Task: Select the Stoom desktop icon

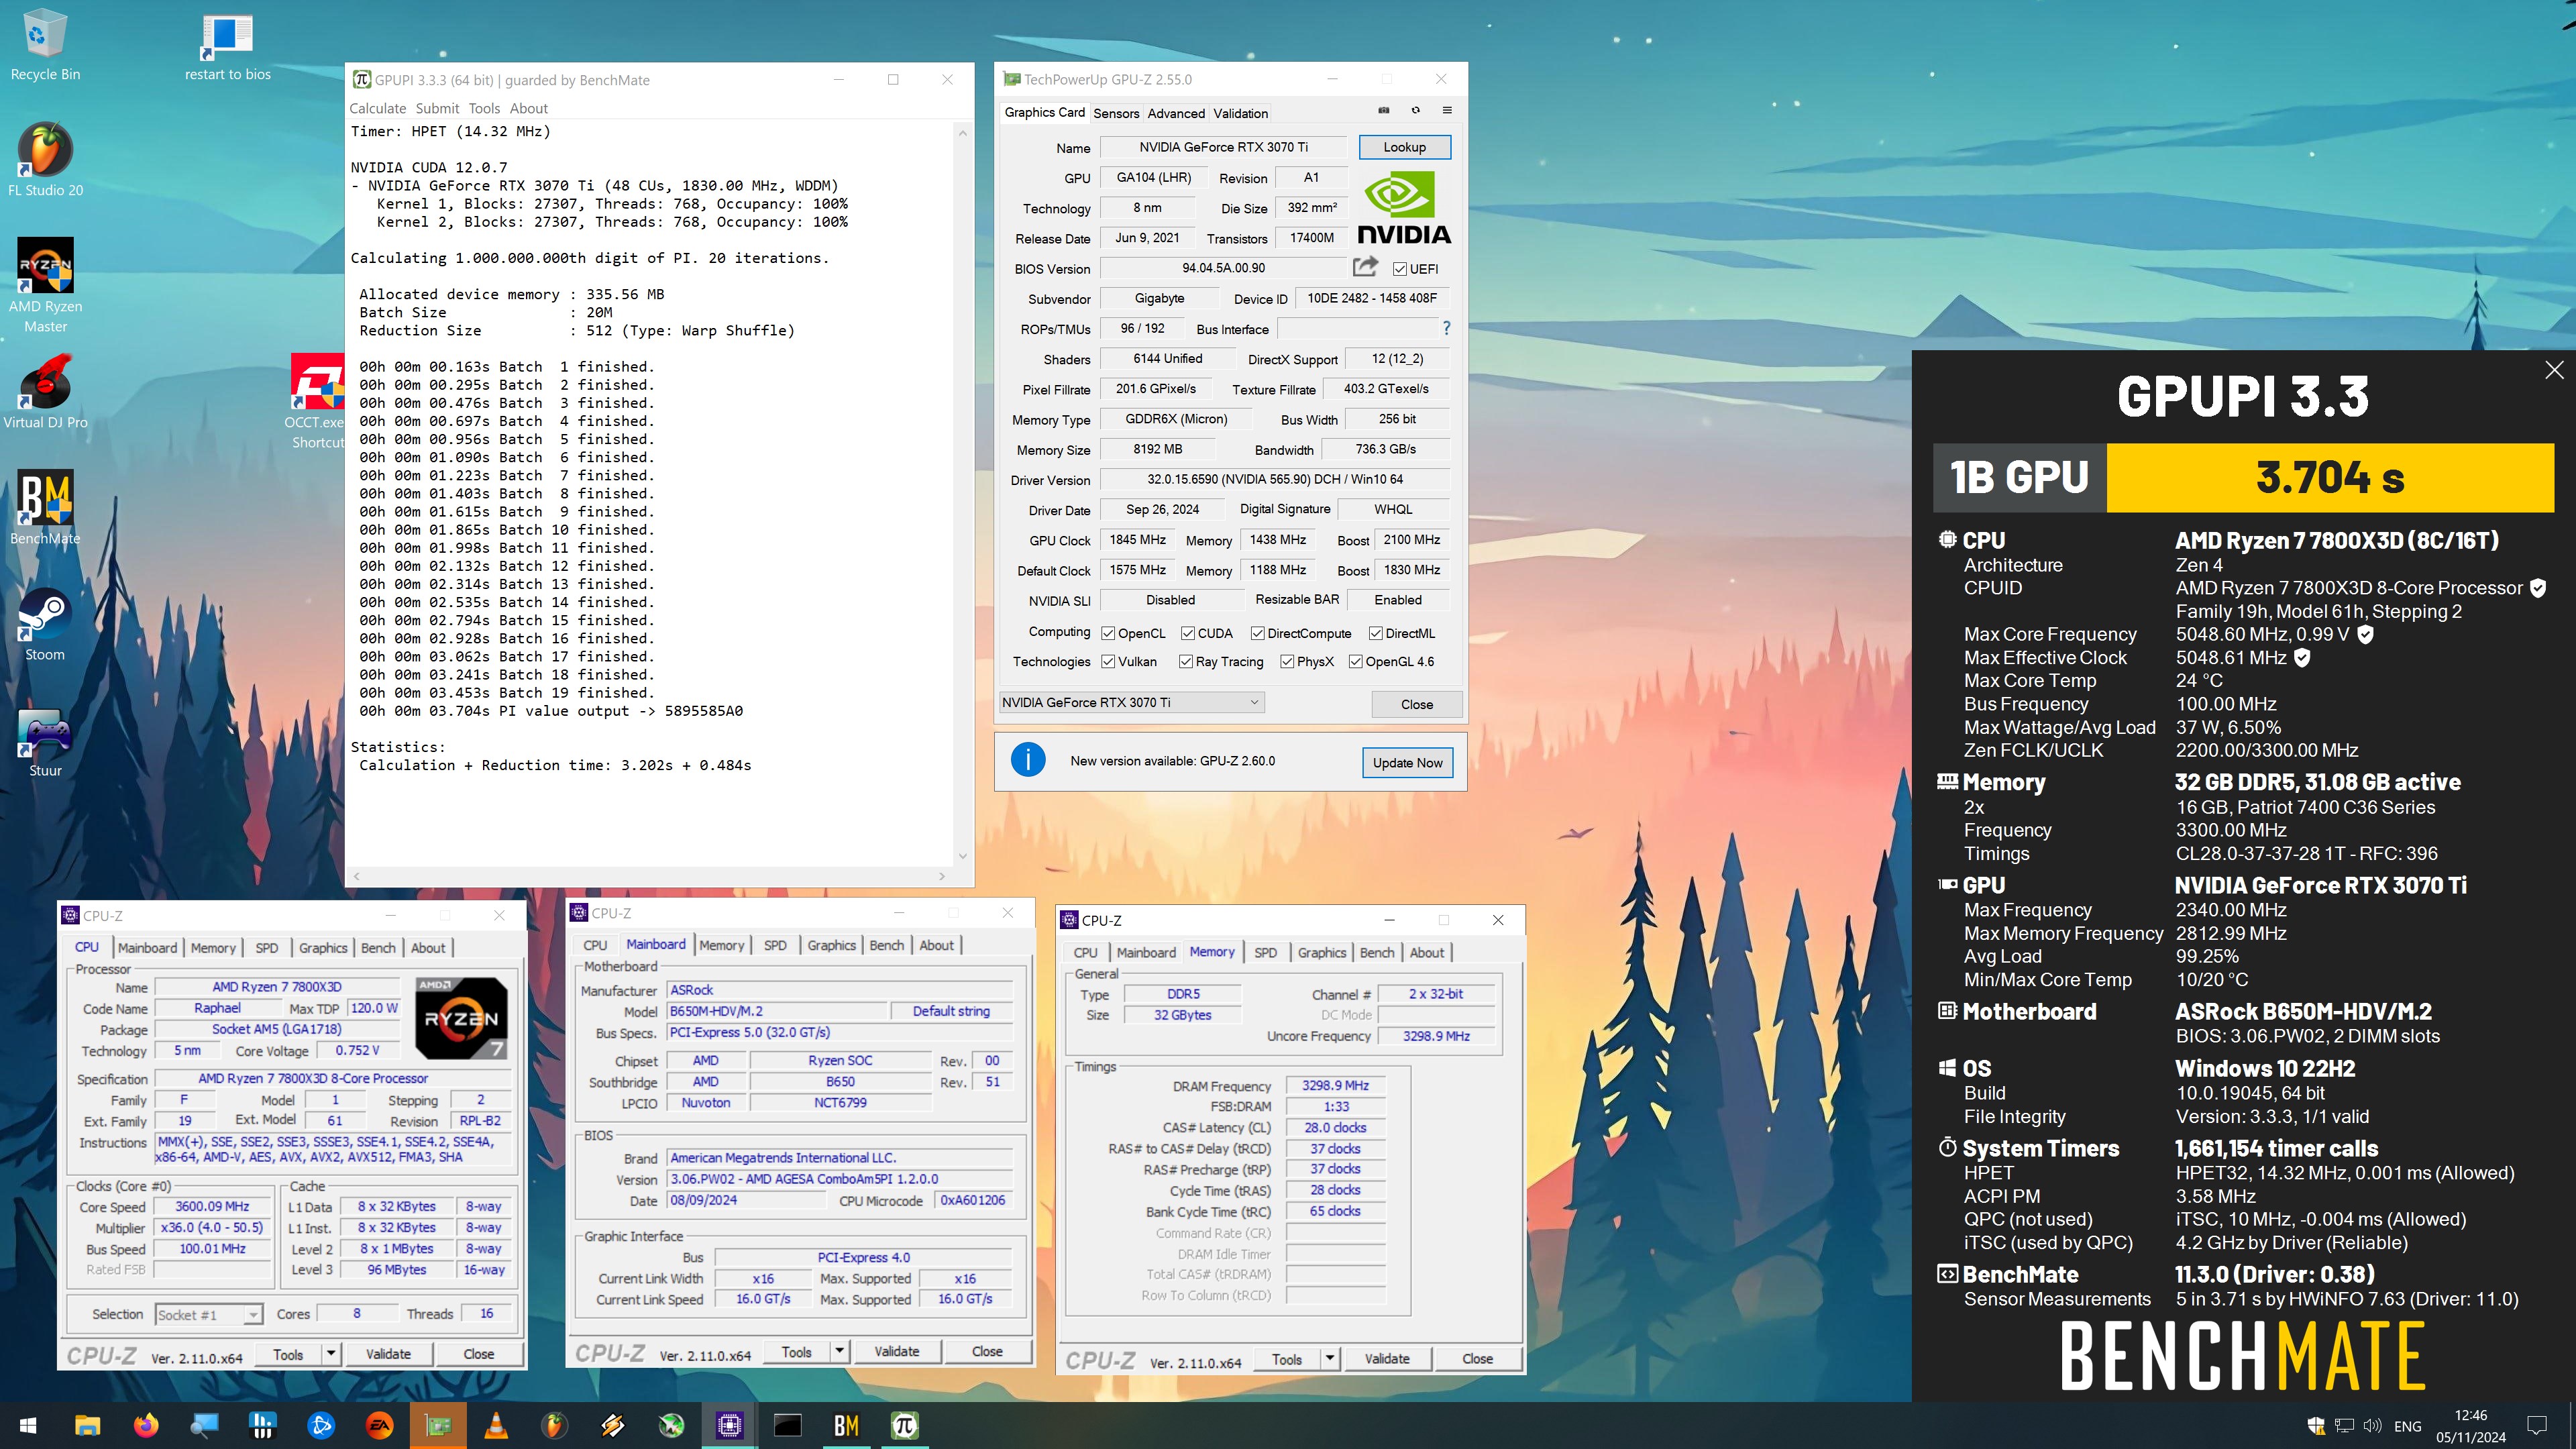Action: coord(45,624)
